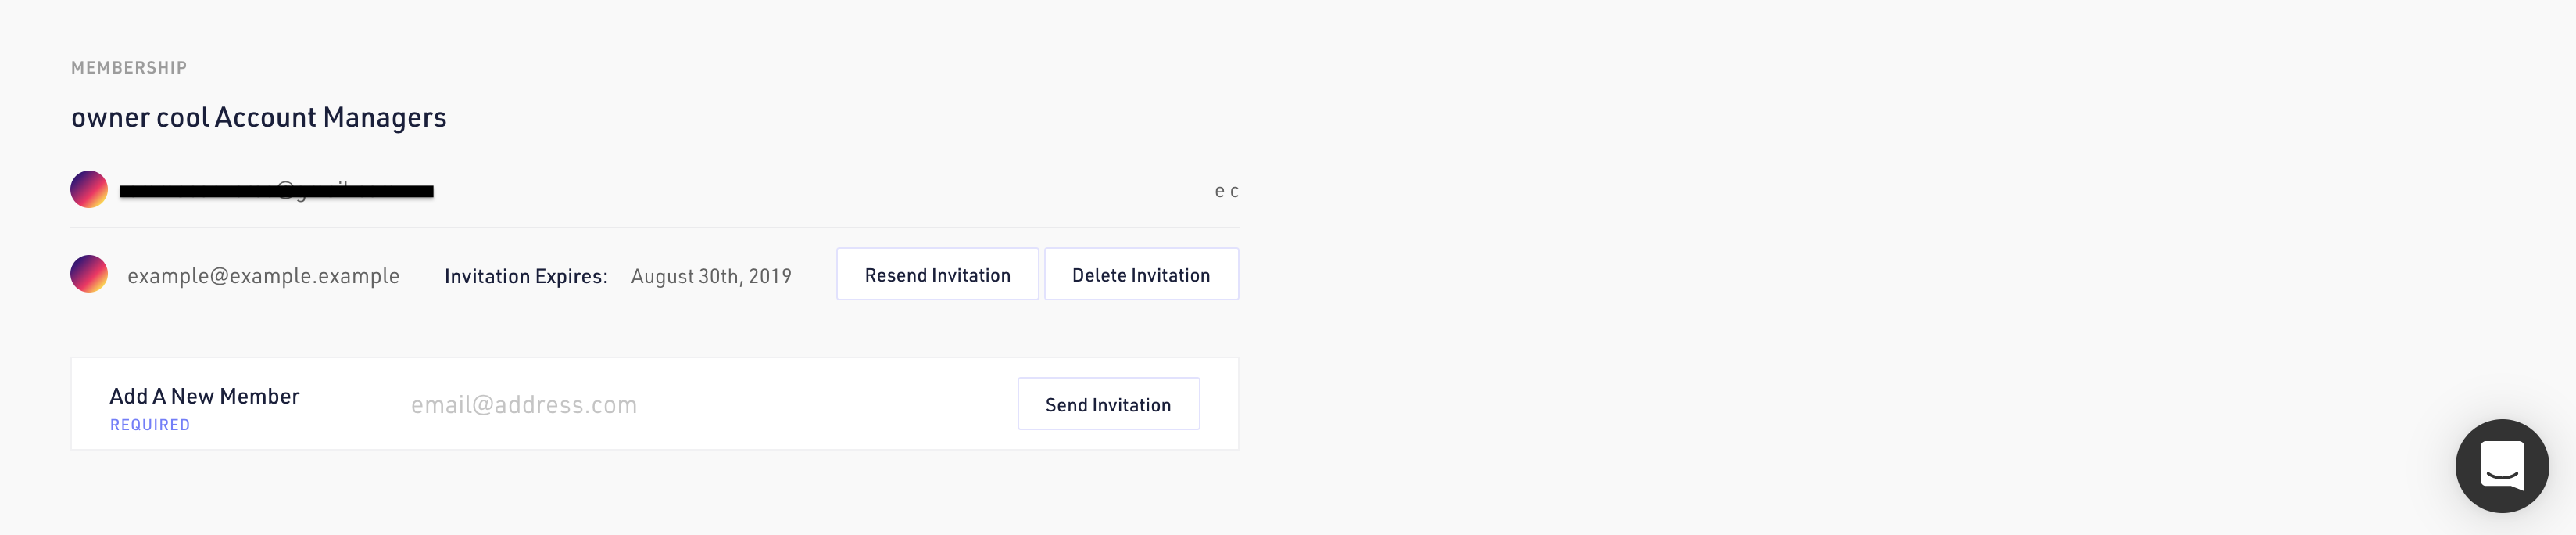Click the redacted member's gradient avatar
This screenshot has height=535, width=2576.
click(x=89, y=189)
